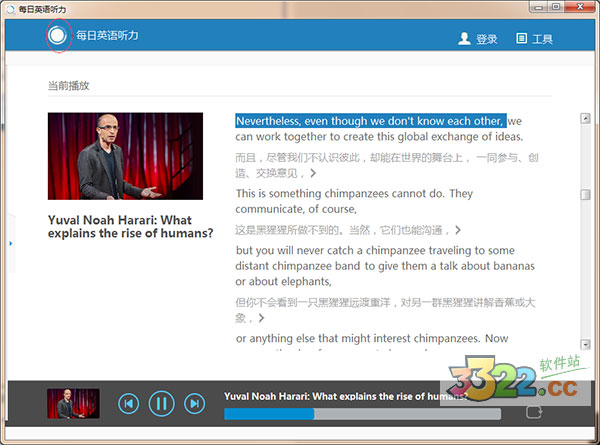Close the application window

[580, 7]
